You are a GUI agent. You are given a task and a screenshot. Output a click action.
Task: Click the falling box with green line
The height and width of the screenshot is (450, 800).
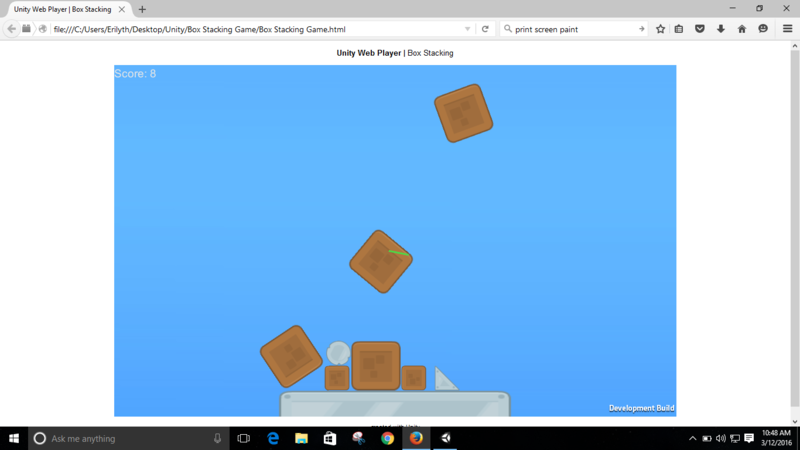pos(380,262)
